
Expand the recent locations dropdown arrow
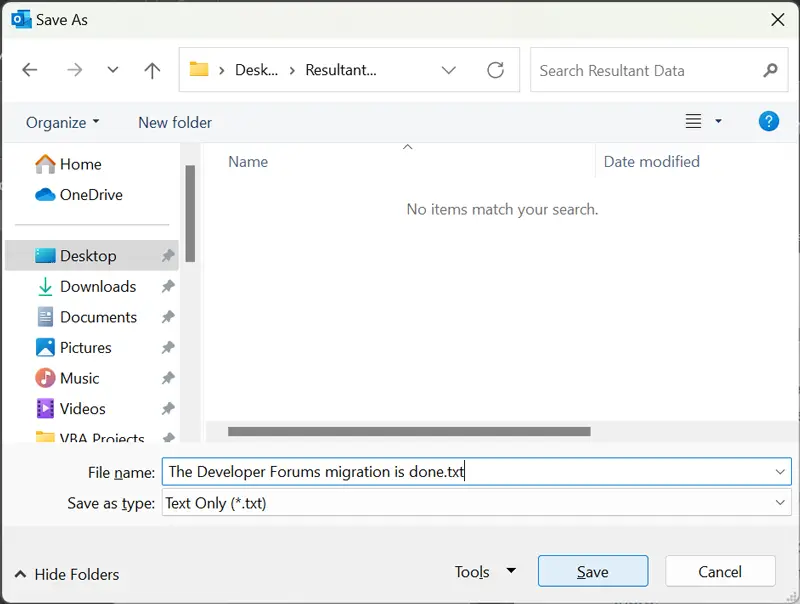click(x=112, y=70)
